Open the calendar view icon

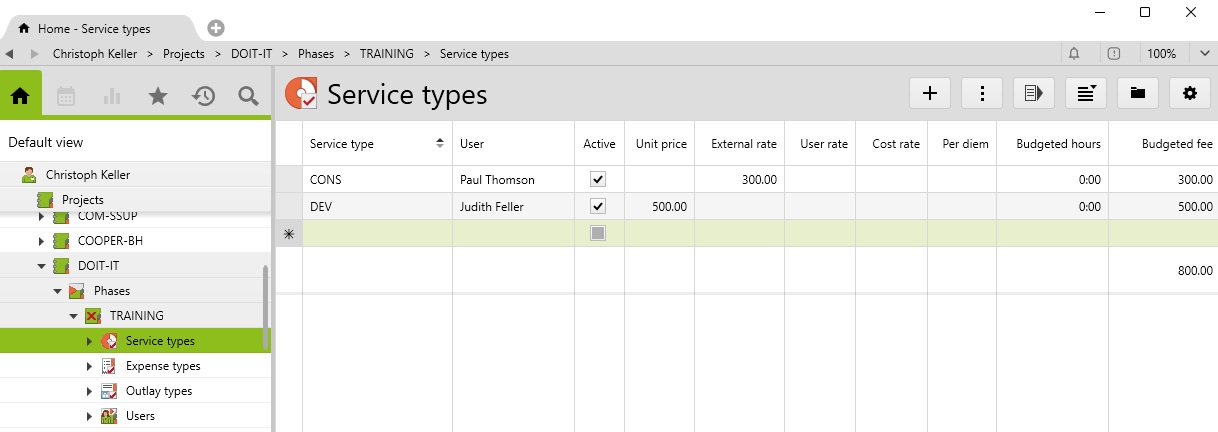(66, 96)
